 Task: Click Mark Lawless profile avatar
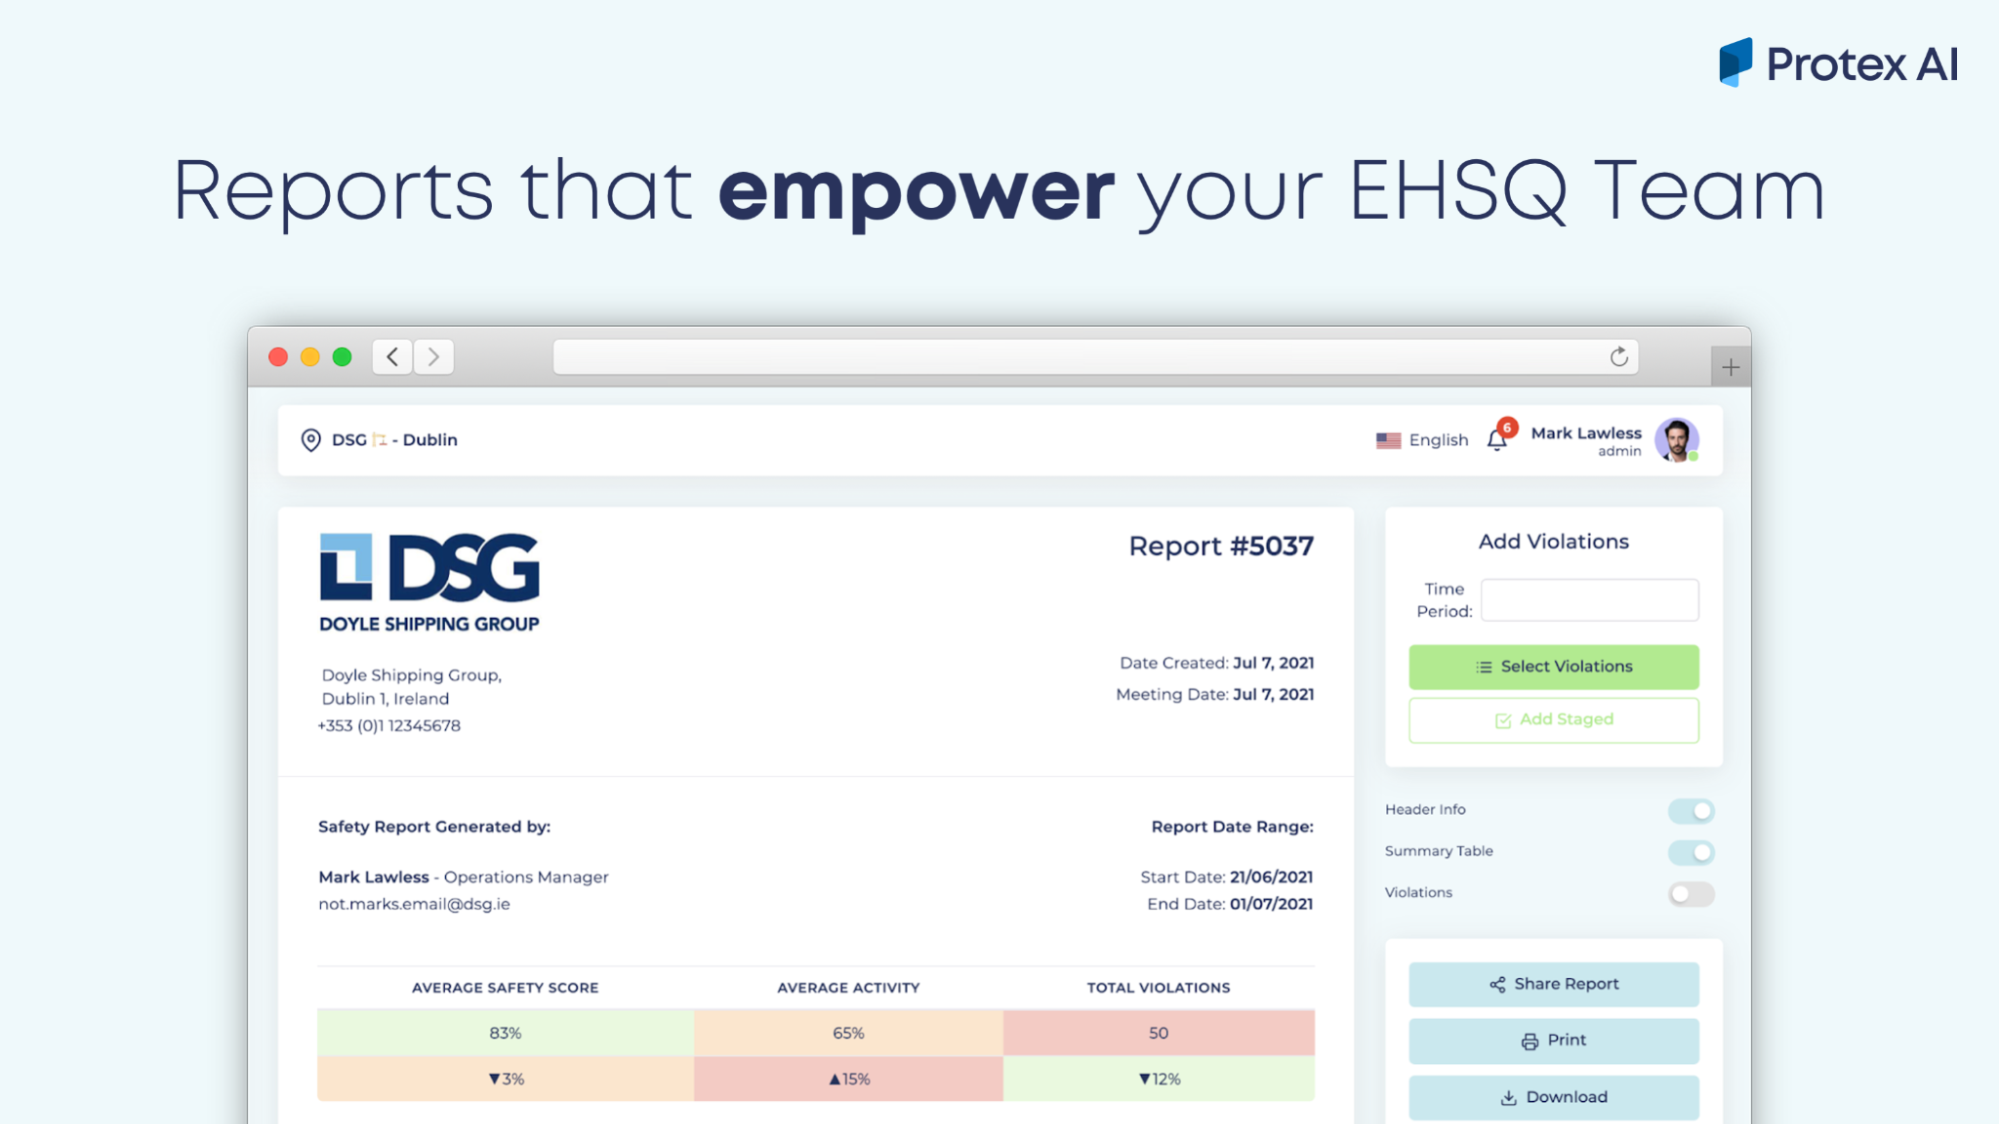point(1676,440)
